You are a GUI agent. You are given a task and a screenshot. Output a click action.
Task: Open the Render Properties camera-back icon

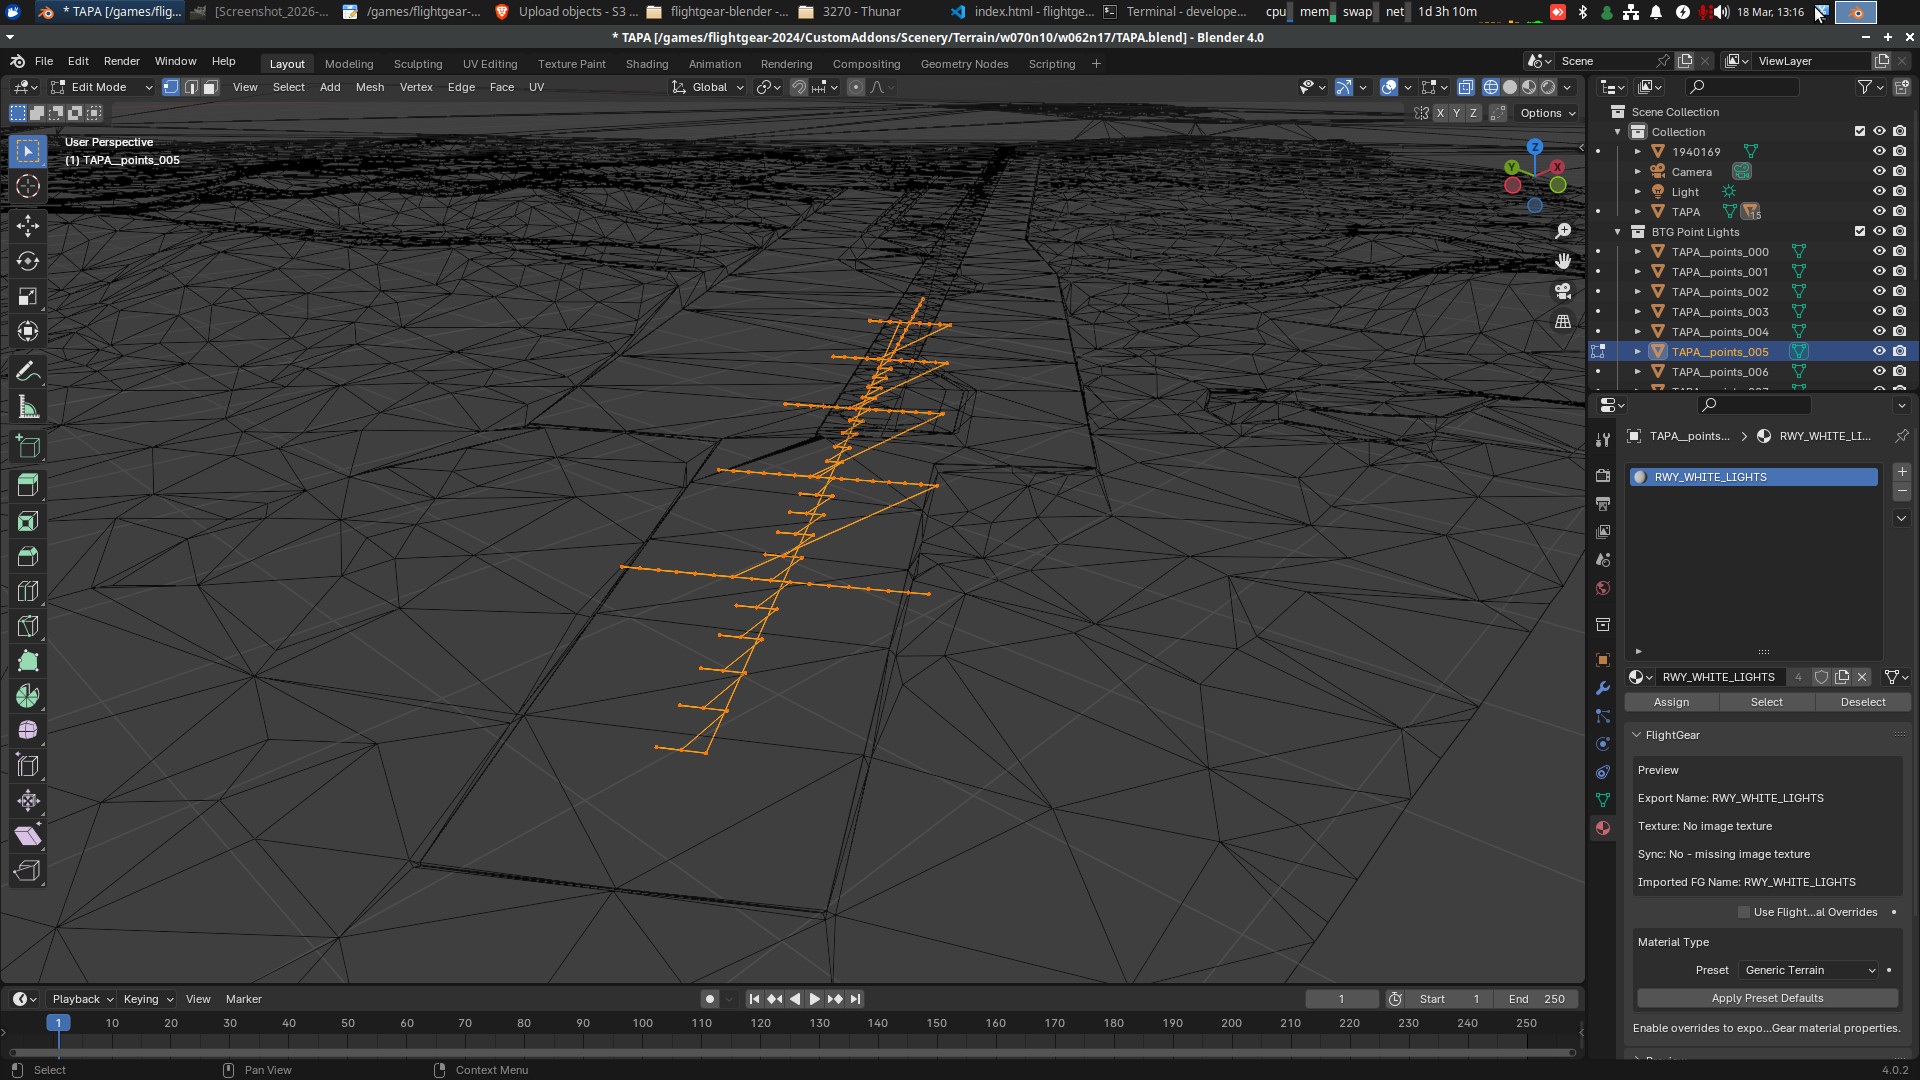tap(1603, 476)
